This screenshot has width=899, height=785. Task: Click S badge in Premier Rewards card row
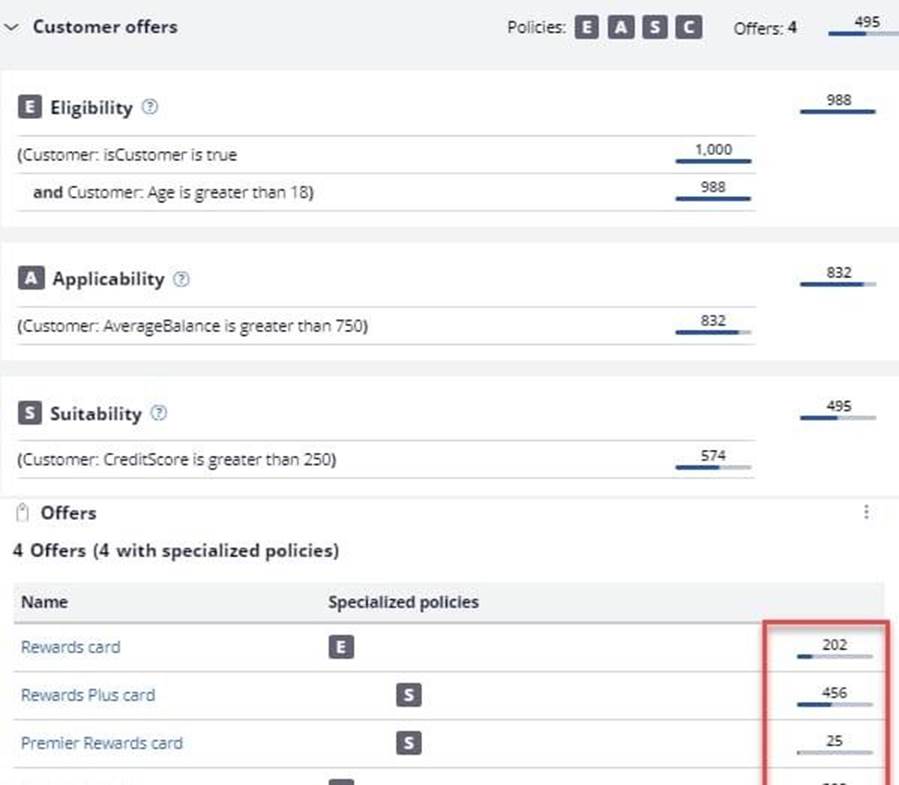pos(408,743)
